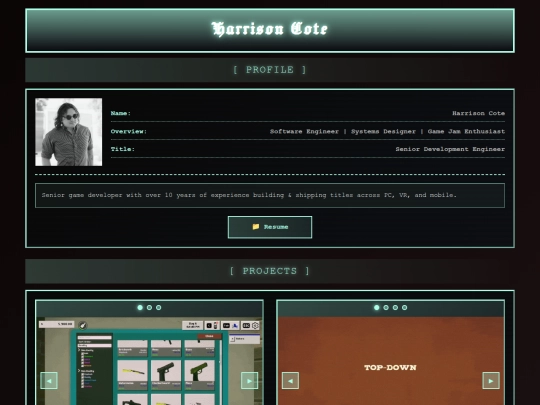Go to next slide in left project carousel

click(249, 381)
